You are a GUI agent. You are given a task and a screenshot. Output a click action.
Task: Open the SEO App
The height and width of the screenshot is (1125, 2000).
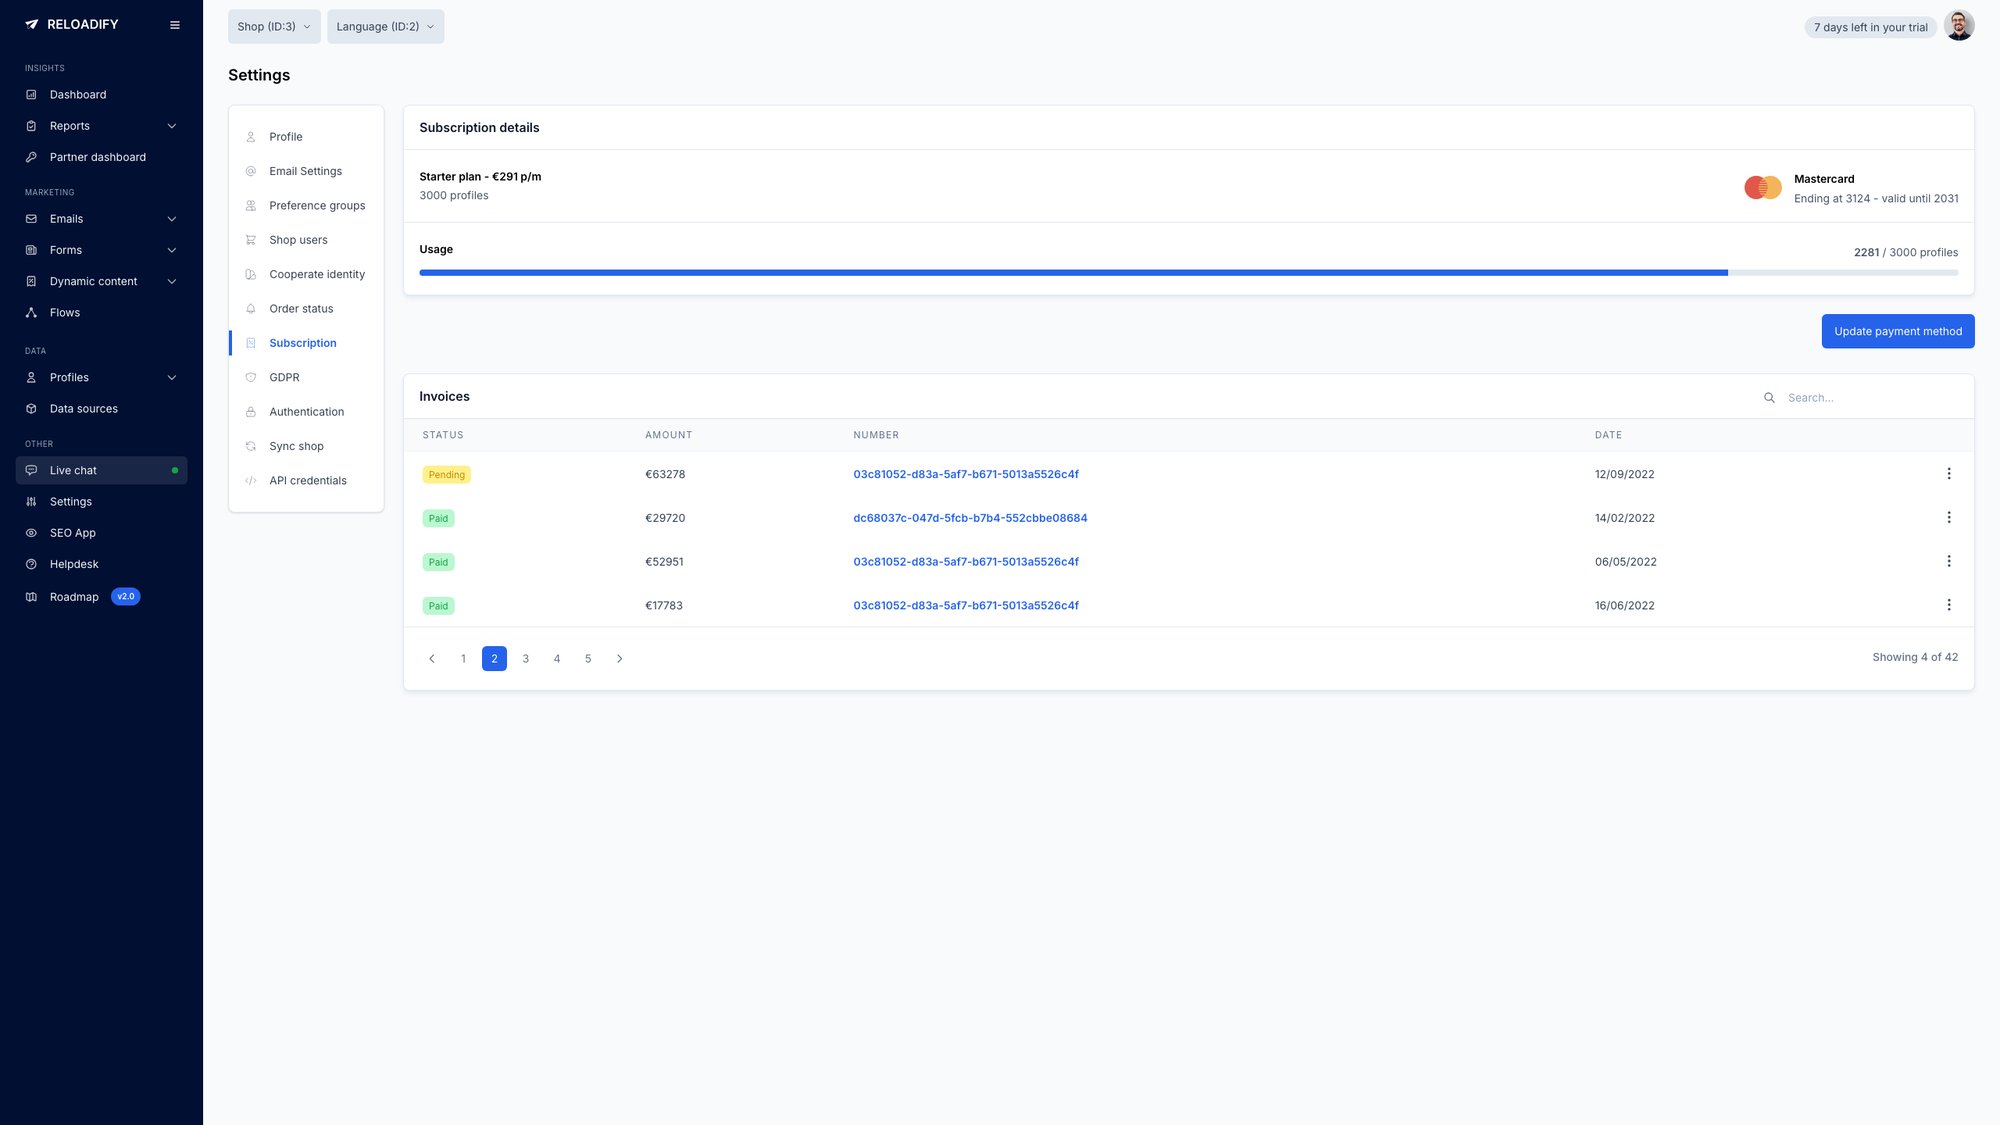[73, 532]
